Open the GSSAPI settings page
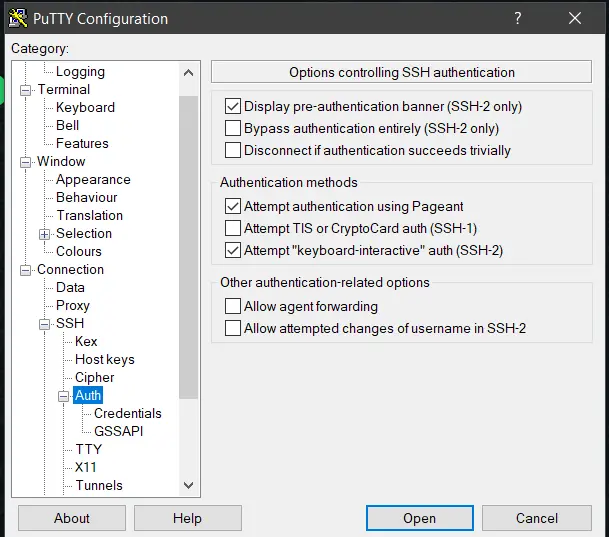 pyautogui.click(x=119, y=431)
